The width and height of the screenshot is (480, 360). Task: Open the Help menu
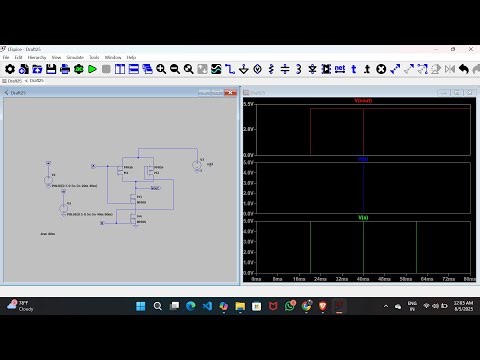(131, 57)
